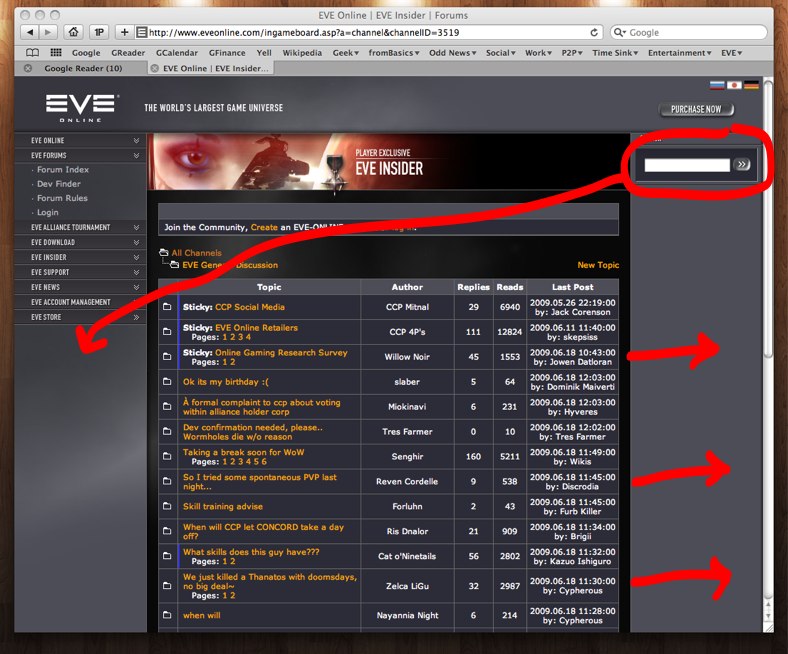Open the fromBasics bookmarks dropdown

click(x=393, y=53)
